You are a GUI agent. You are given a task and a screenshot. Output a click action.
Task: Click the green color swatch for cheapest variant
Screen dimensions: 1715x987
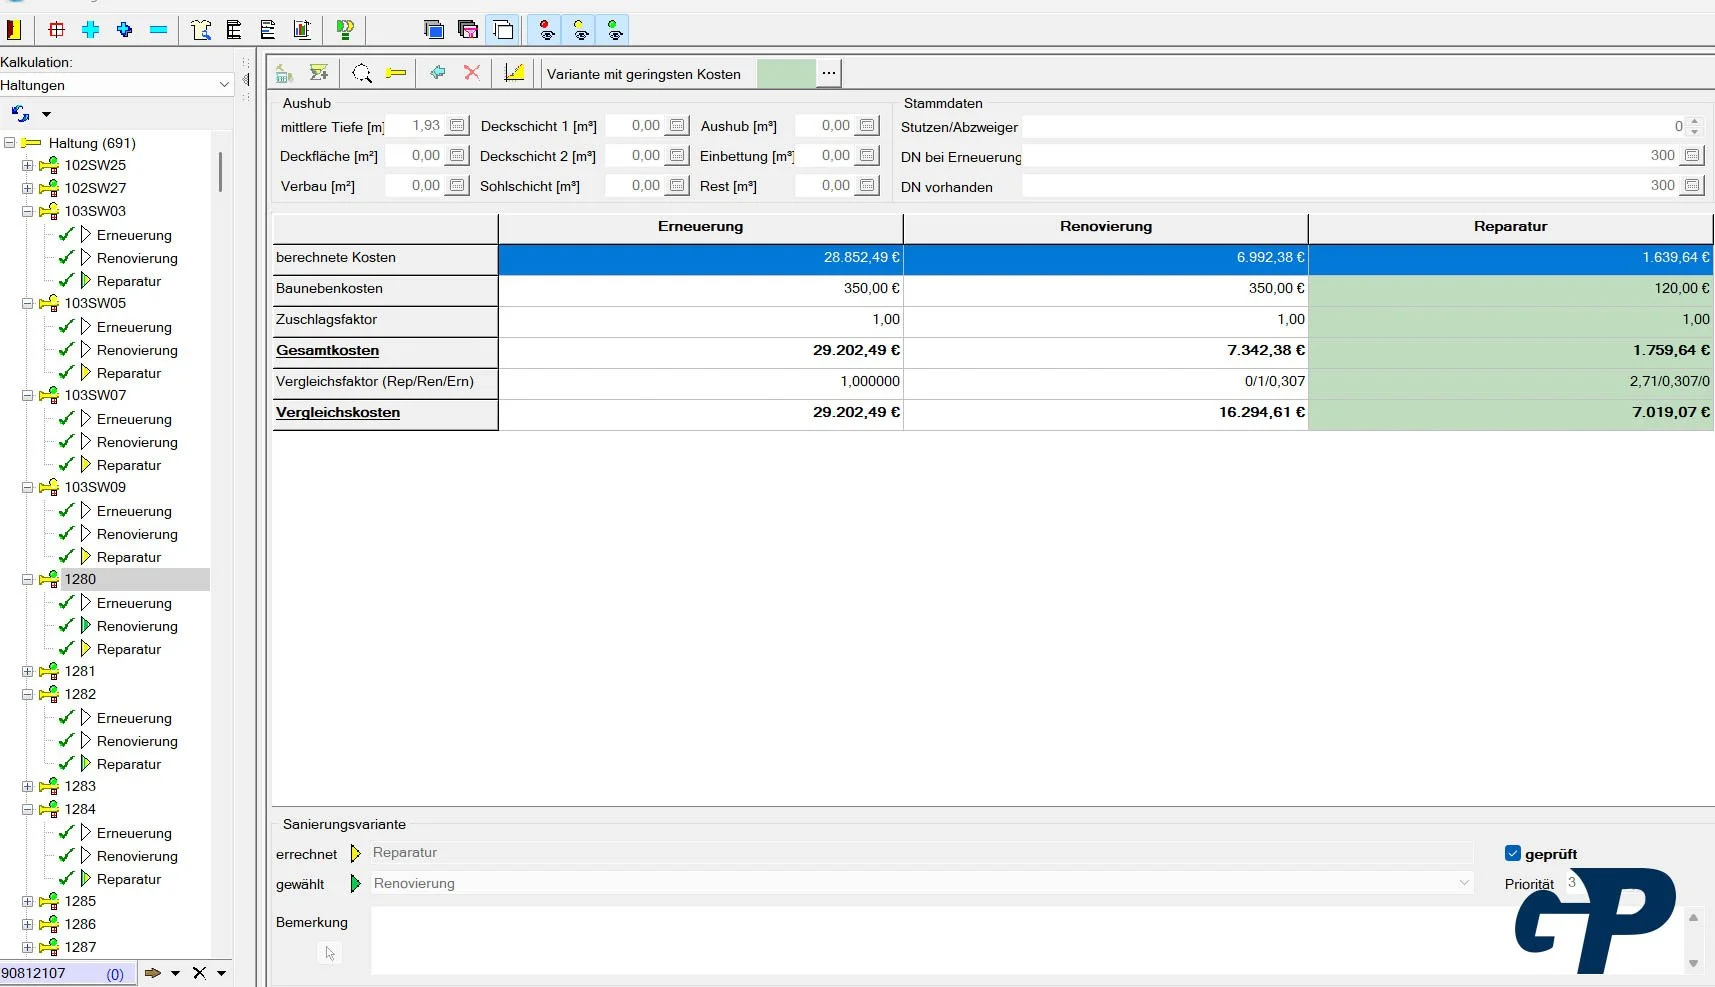pos(786,73)
